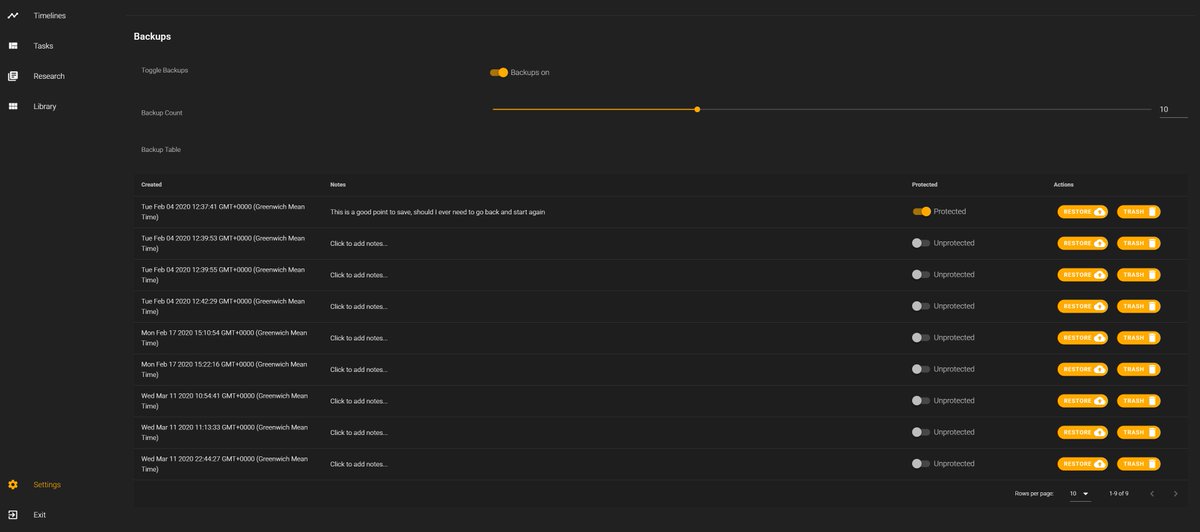Add notes to the 15:10:54 backup

pos(359,338)
